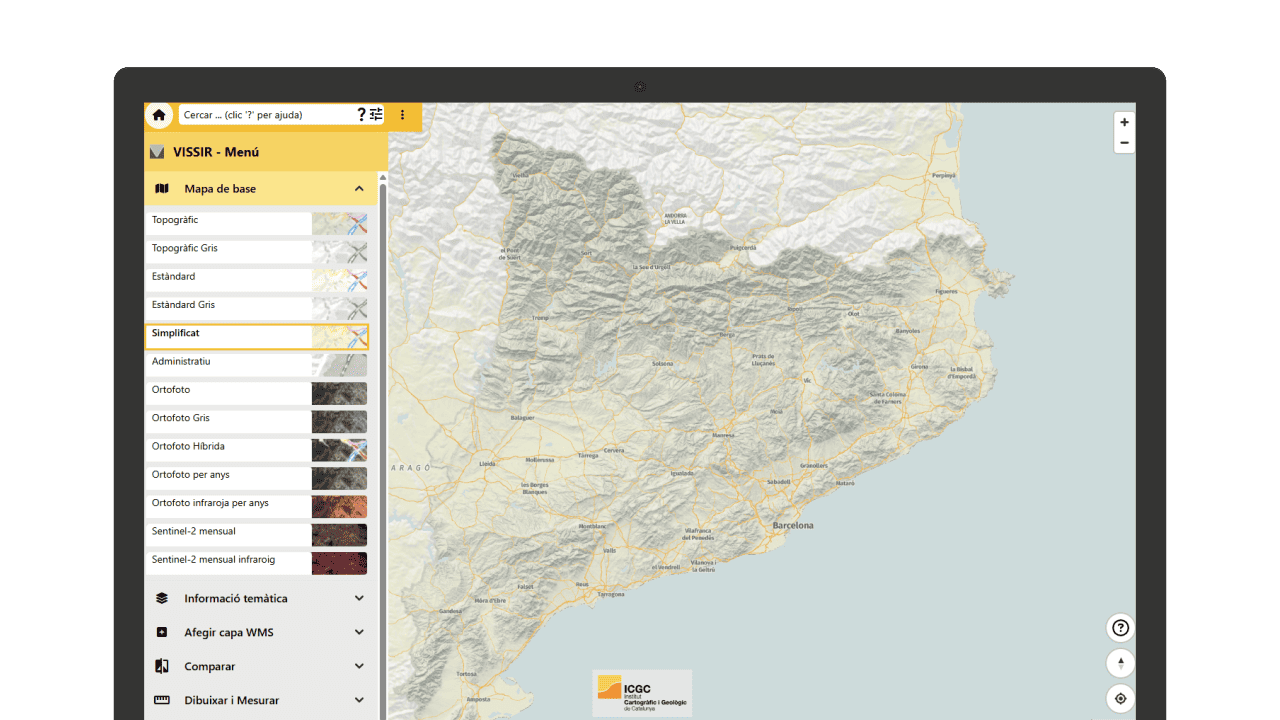The height and width of the screenshot is (720, 1280).
Task: Click the ruler icon beside Dibuixar i Mesurar
Action: click(162, 700)
